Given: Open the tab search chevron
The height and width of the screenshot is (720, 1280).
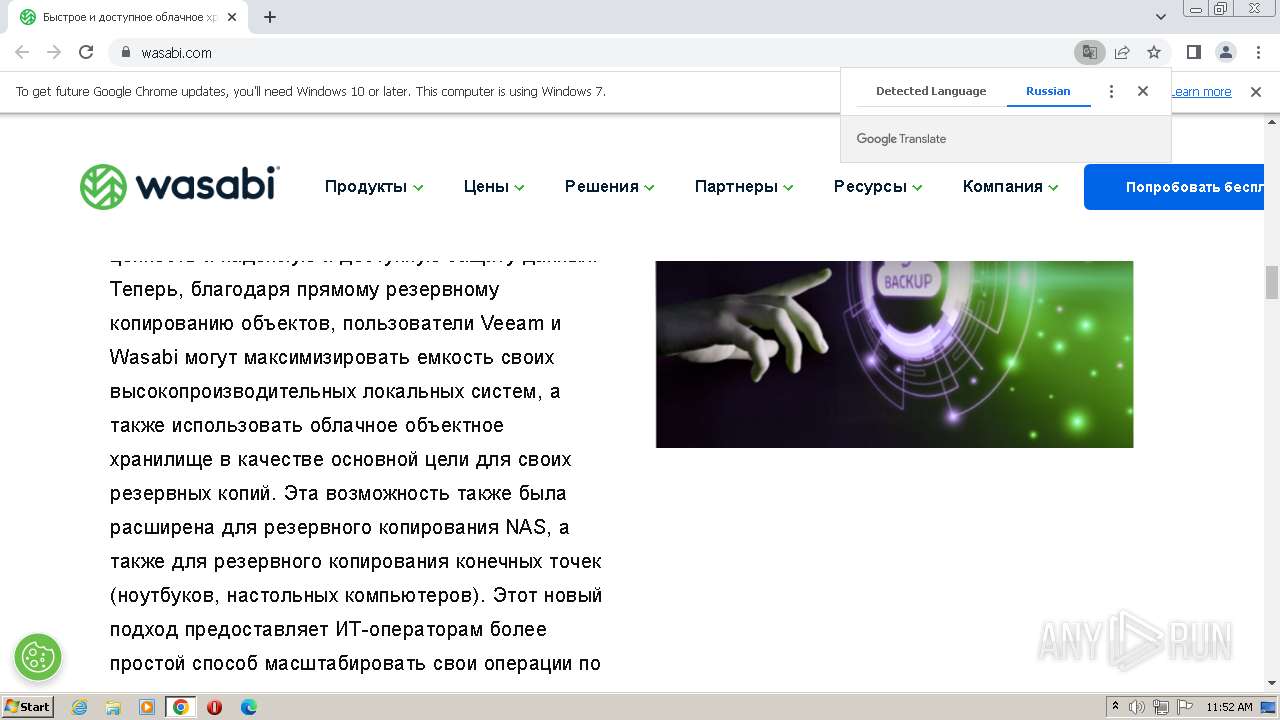Looking at the screenshot, I should tap(1161, 17).
